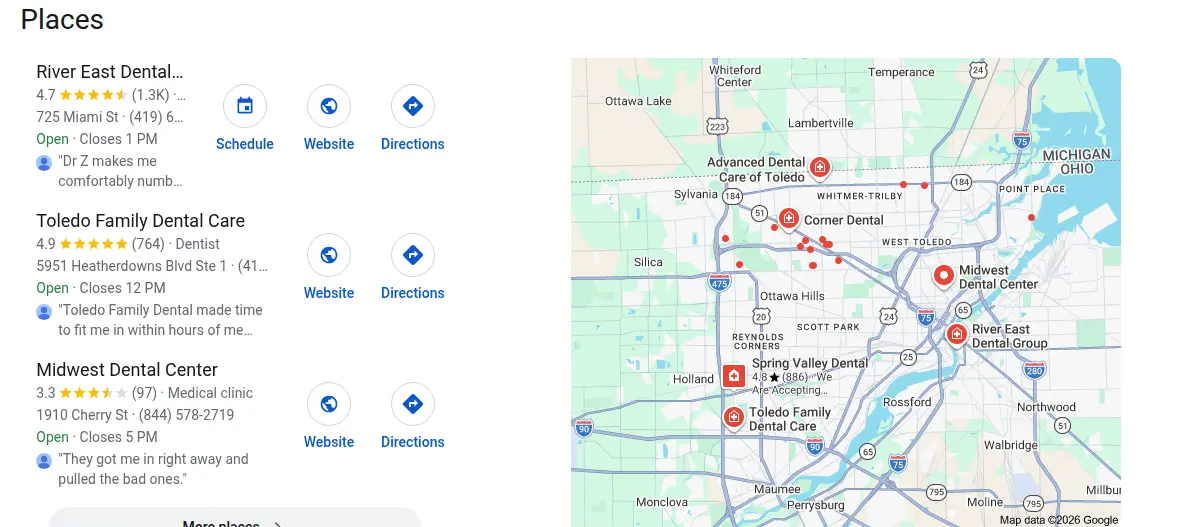Click the Rossford label on the map

coord(907,402)
